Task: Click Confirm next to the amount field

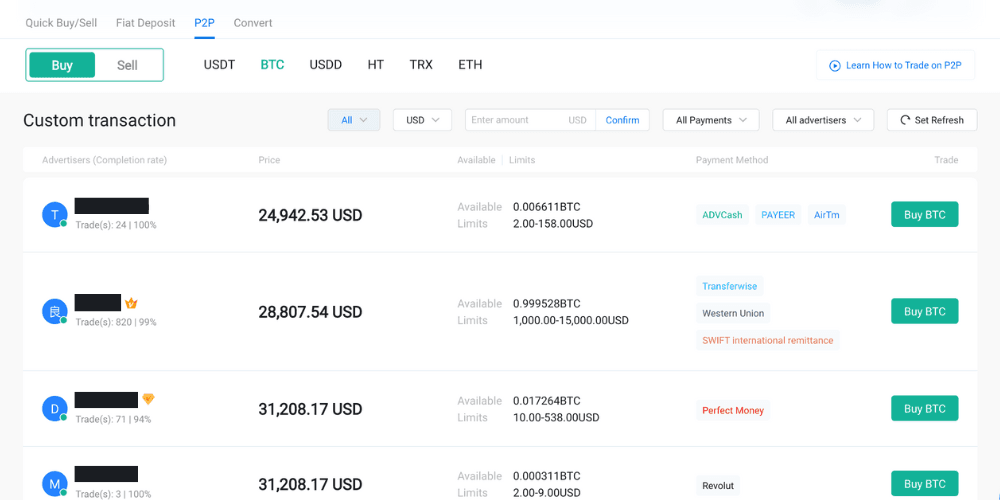Action: pos(622,120)
